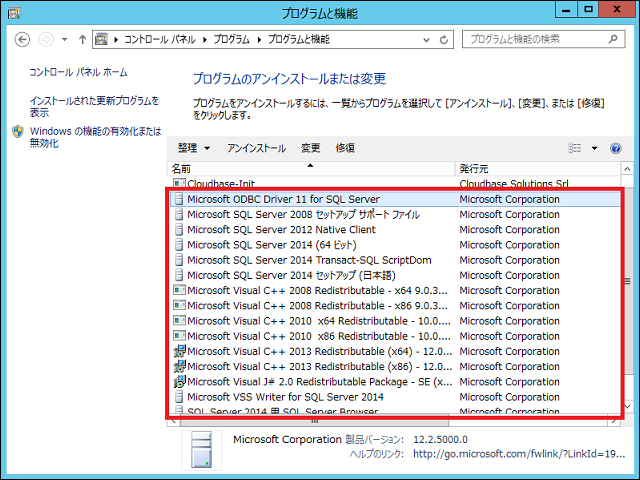Click Cloudbase Solutions Srl publisher cell
This screenshot has width=640, height=480.
[514, 184]
